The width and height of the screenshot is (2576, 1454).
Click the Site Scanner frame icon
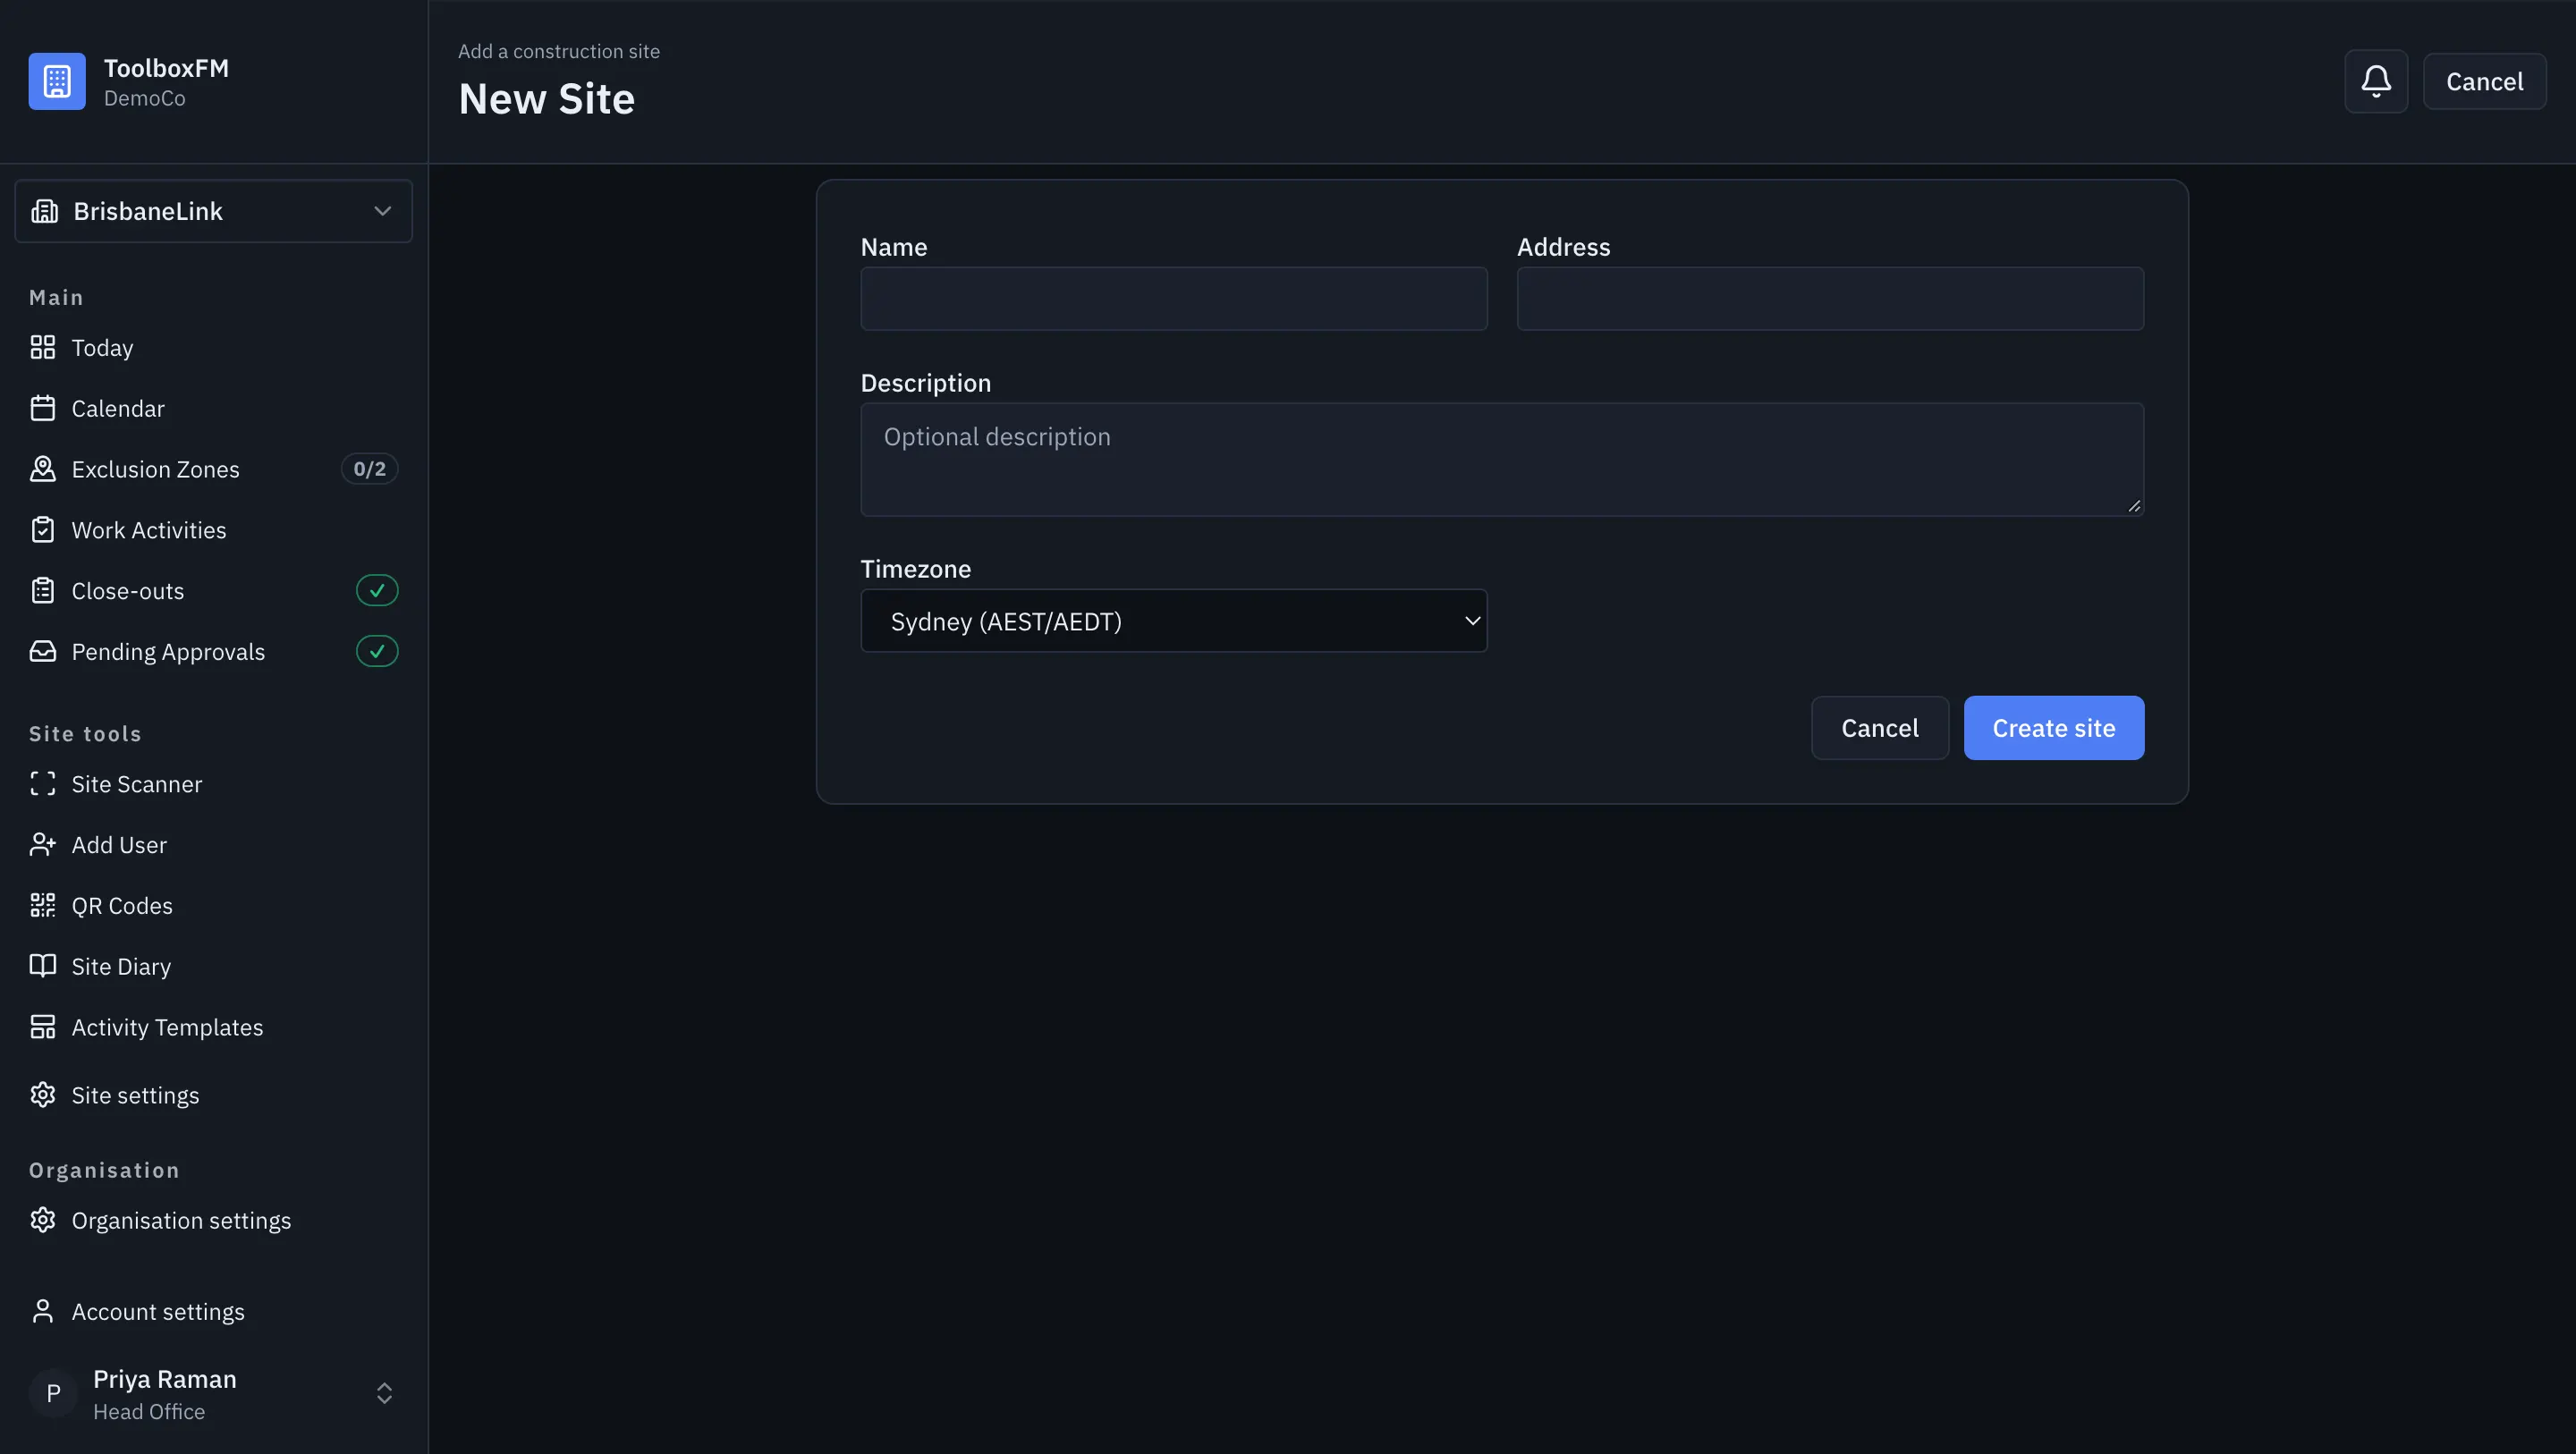(x=43, y=784)
